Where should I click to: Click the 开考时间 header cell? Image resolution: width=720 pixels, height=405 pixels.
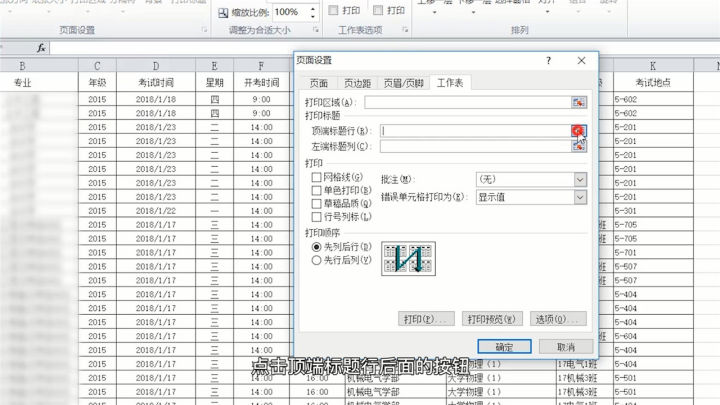point(261,83)
